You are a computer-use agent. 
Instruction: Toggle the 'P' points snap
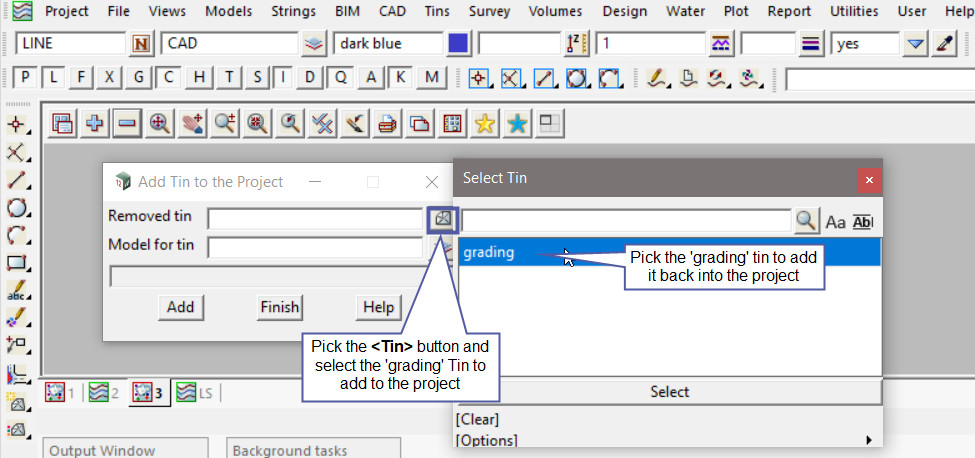pyautogui.click(x=25, y=78)
